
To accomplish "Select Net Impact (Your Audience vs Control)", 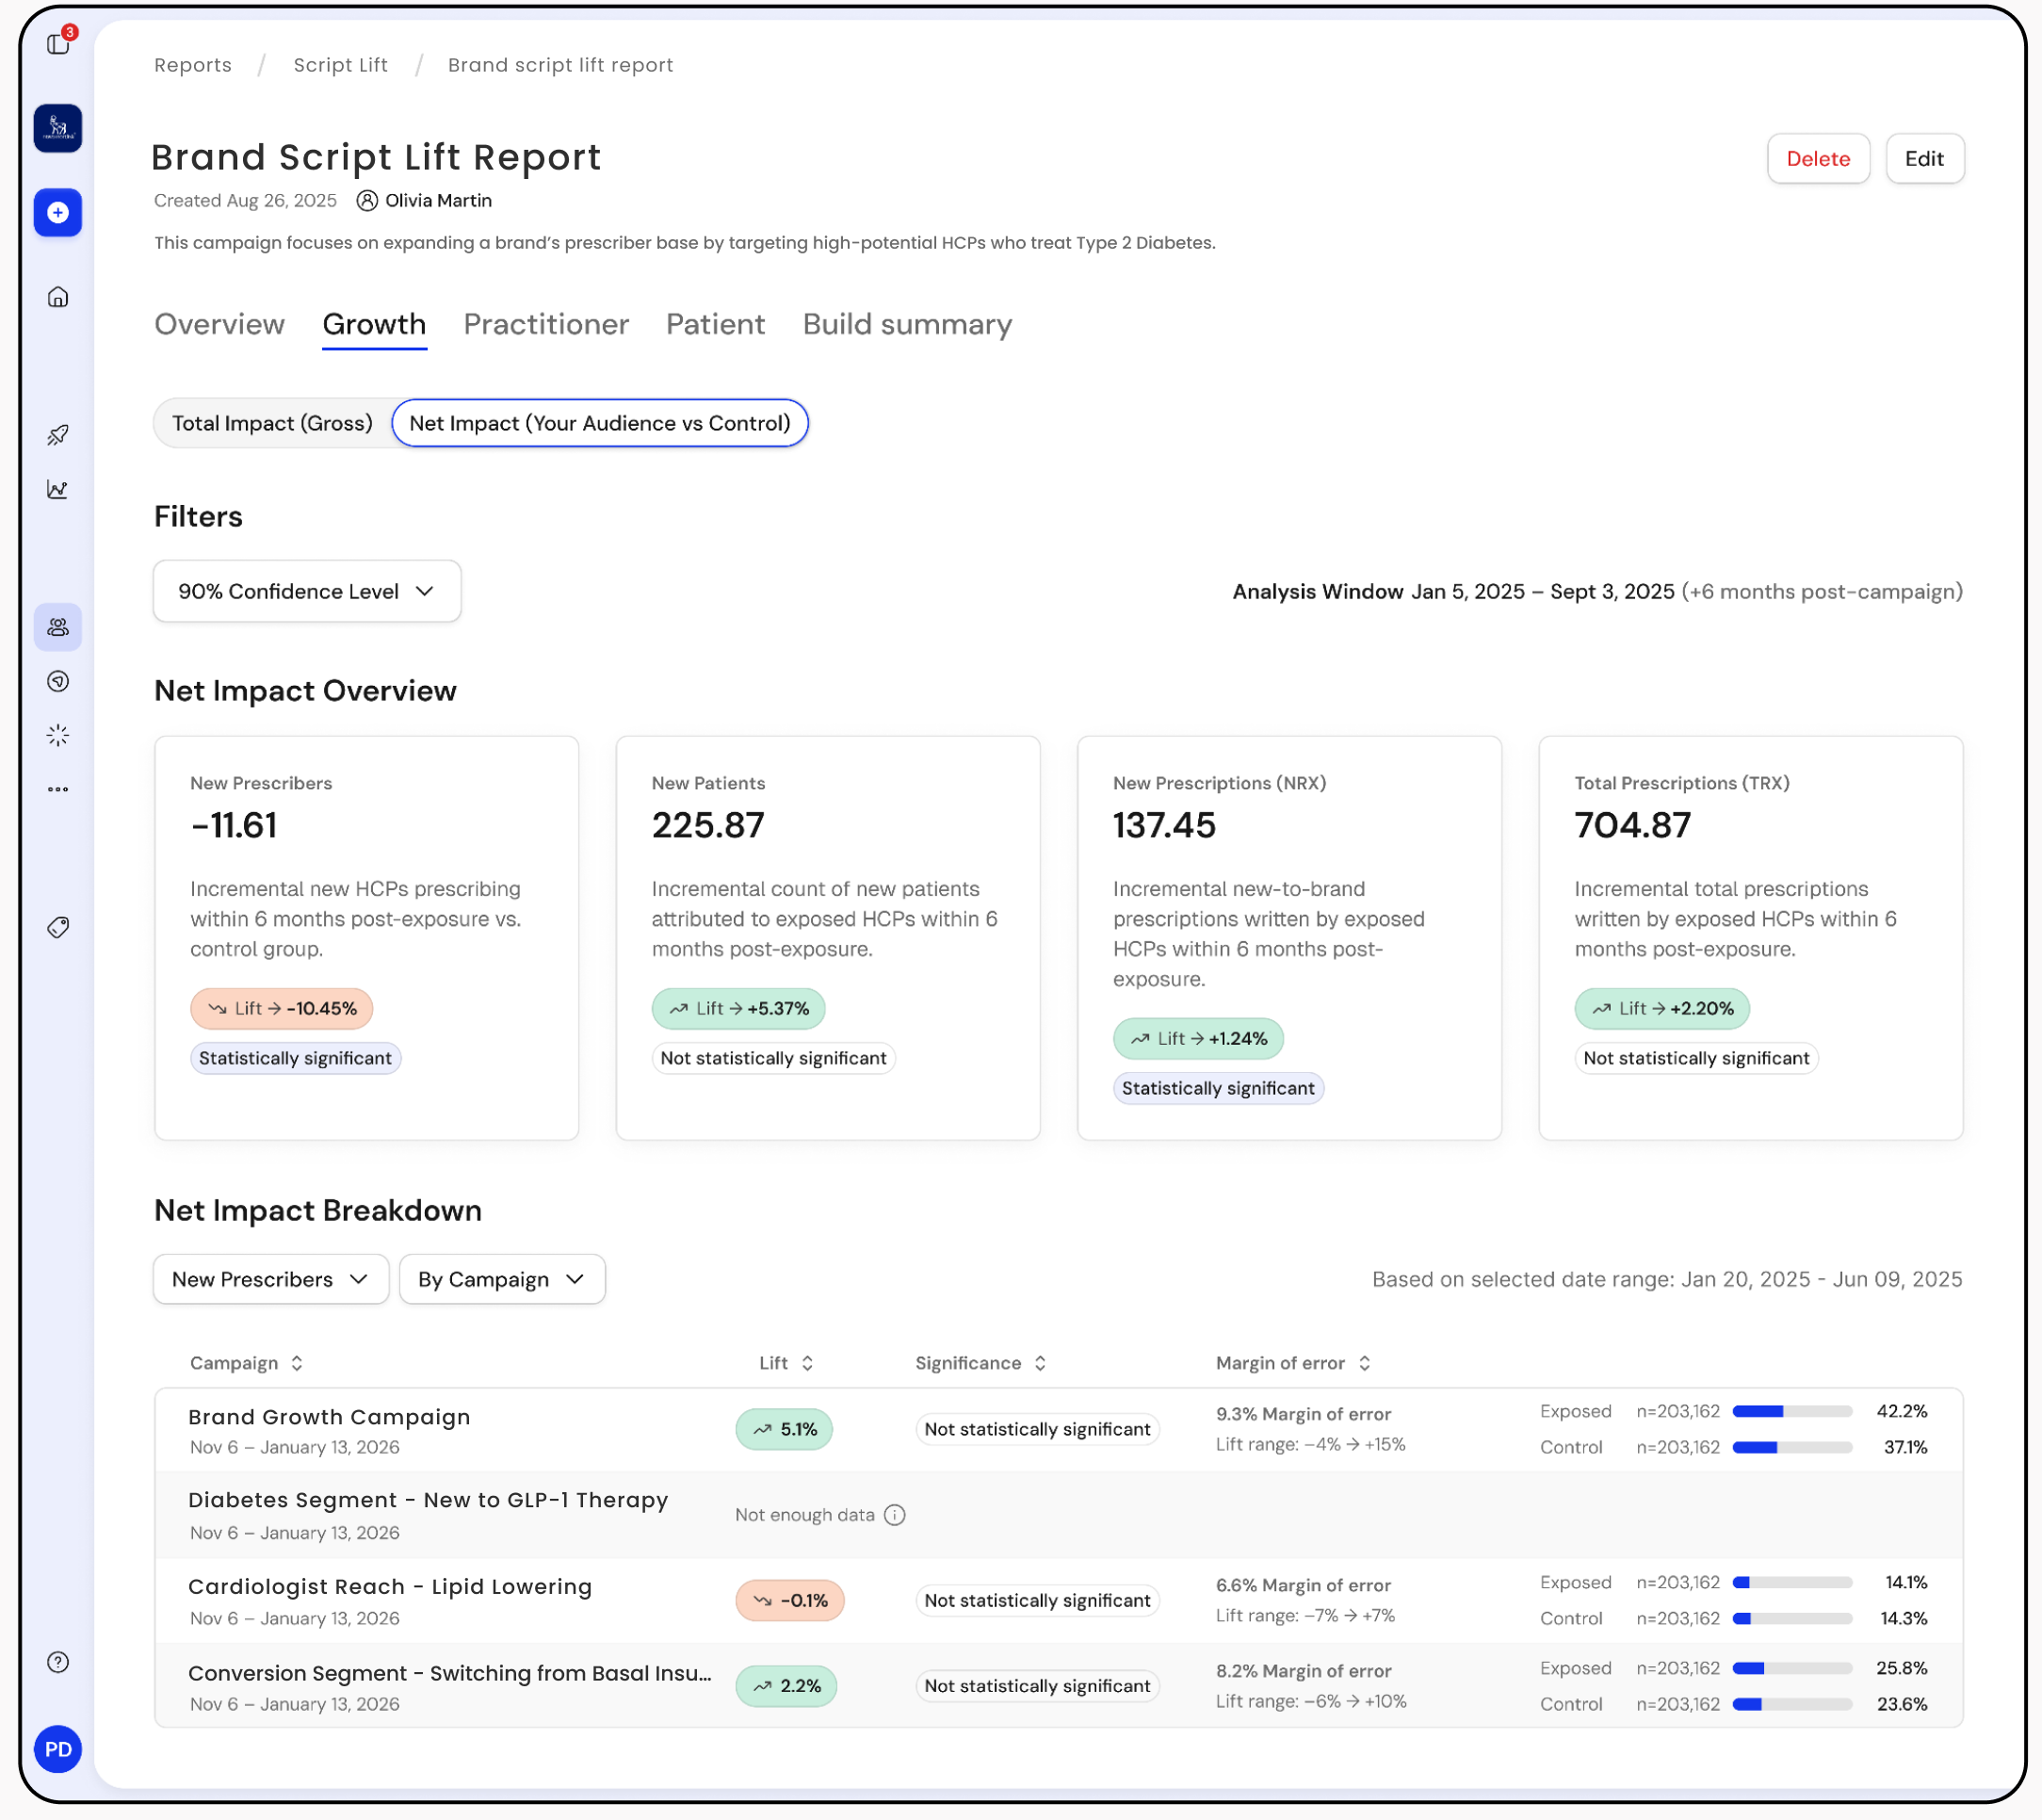I will [x=599, y=423].
